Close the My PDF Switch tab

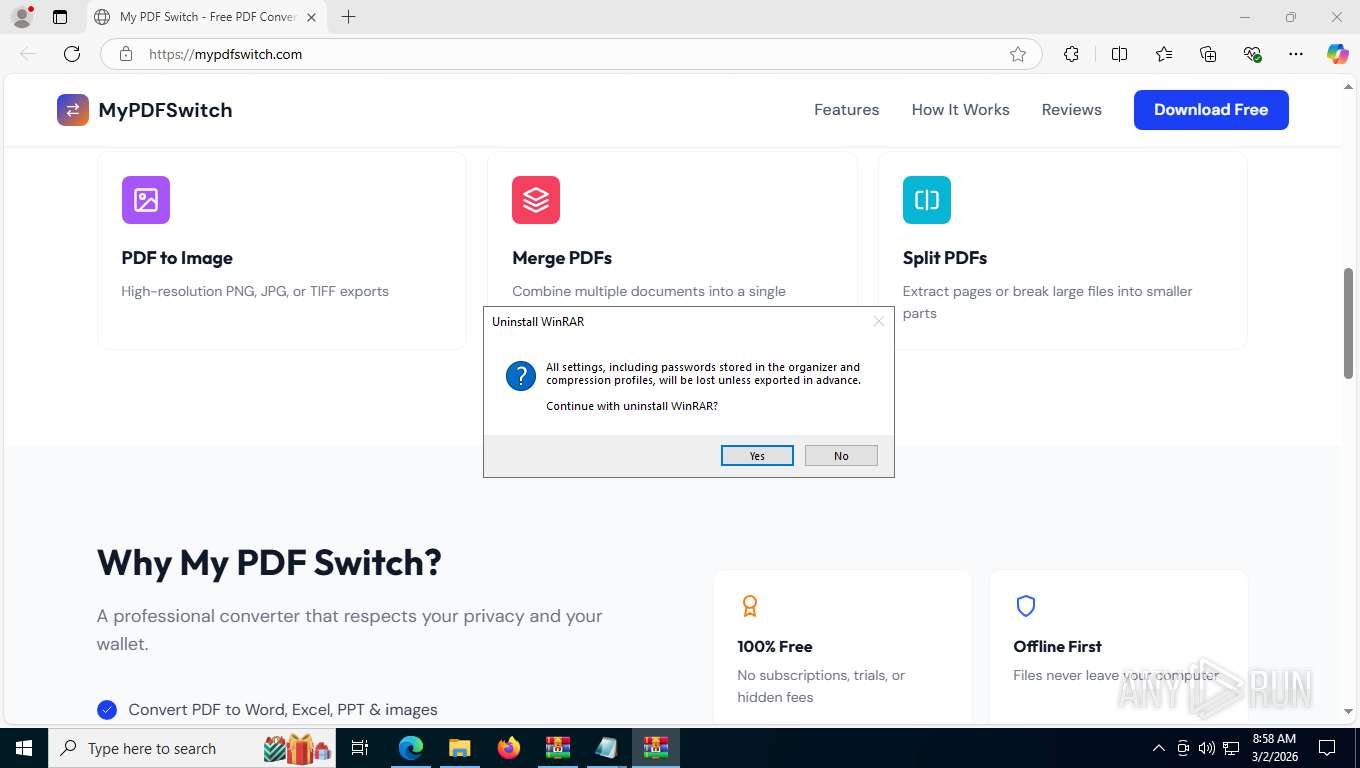tap(312, 17)
